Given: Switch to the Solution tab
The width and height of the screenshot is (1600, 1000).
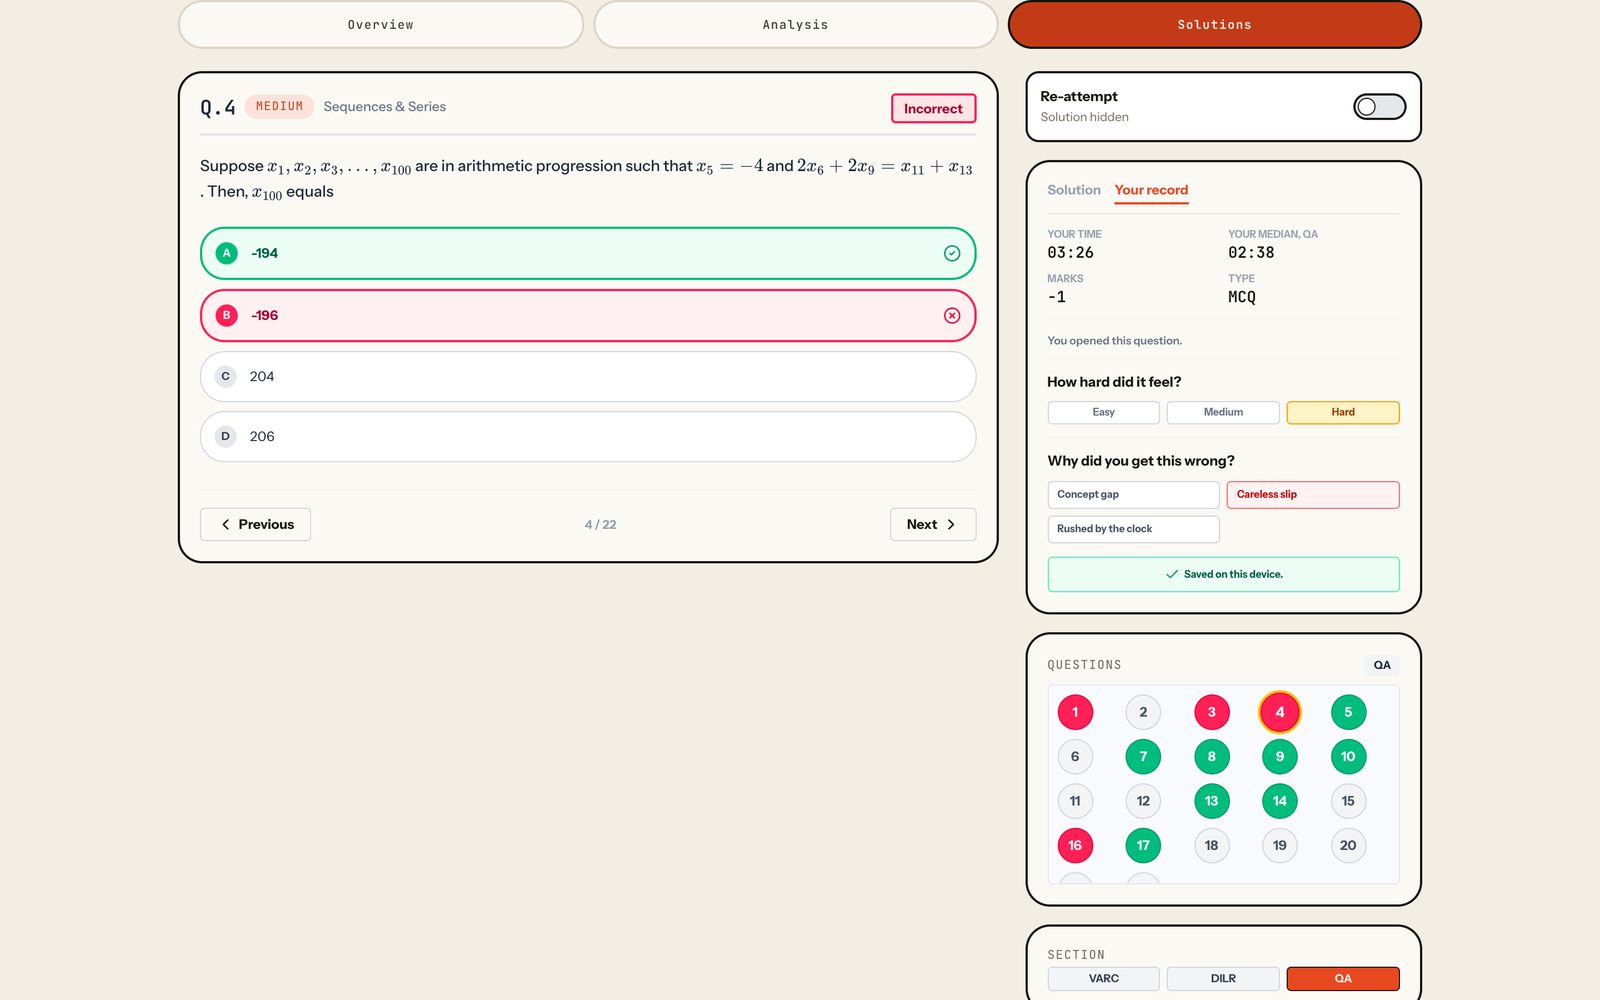Looking at the screenshot, I should point(1073,190).
